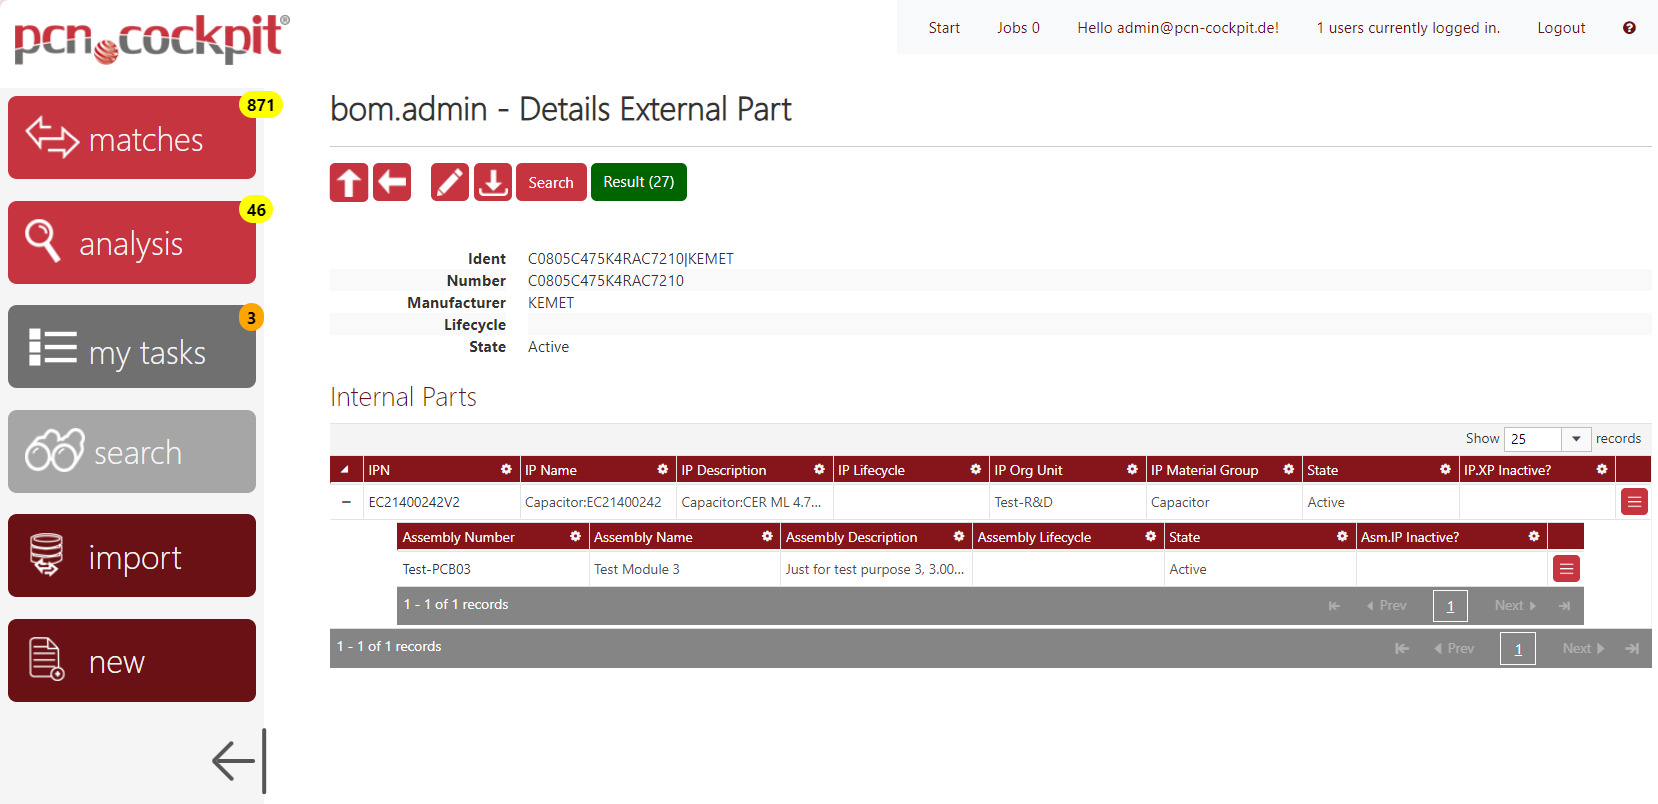This screenshot has width=1658, height=804.
Task: Click the download export button
Action: [493, 182]
